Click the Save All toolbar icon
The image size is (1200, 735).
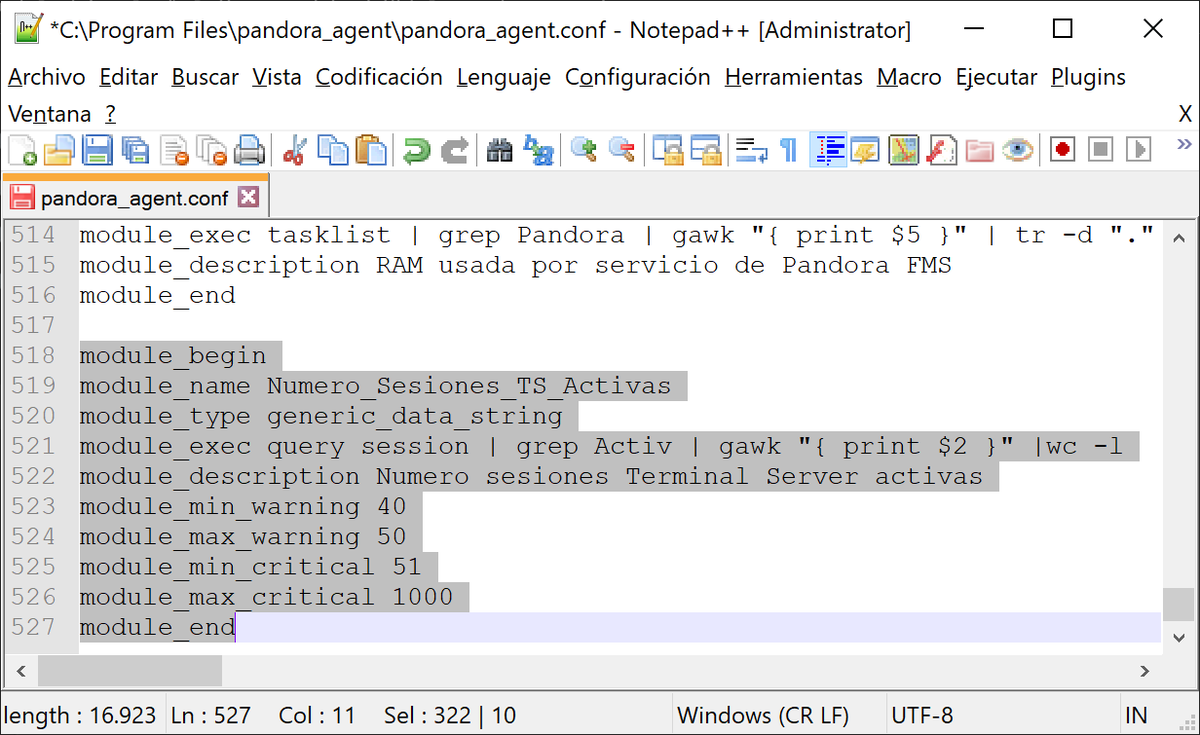click(x=135, y=150)
